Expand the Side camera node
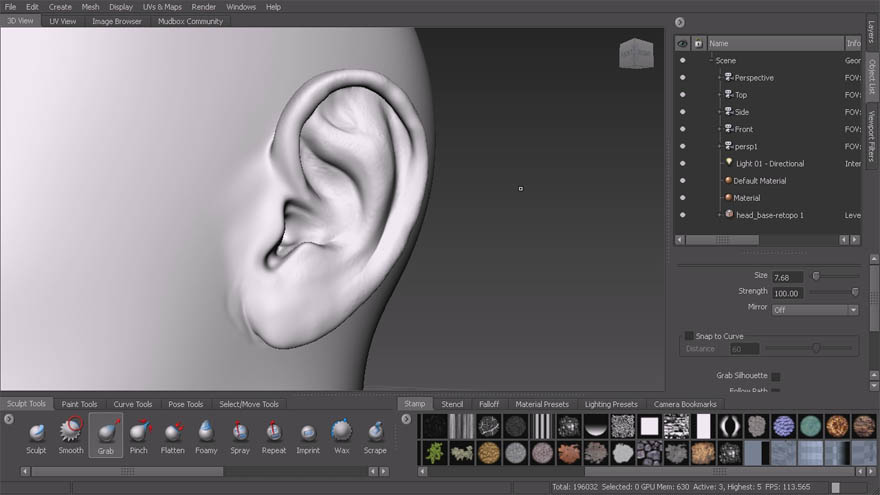The image size is (880, 495). 719,112
